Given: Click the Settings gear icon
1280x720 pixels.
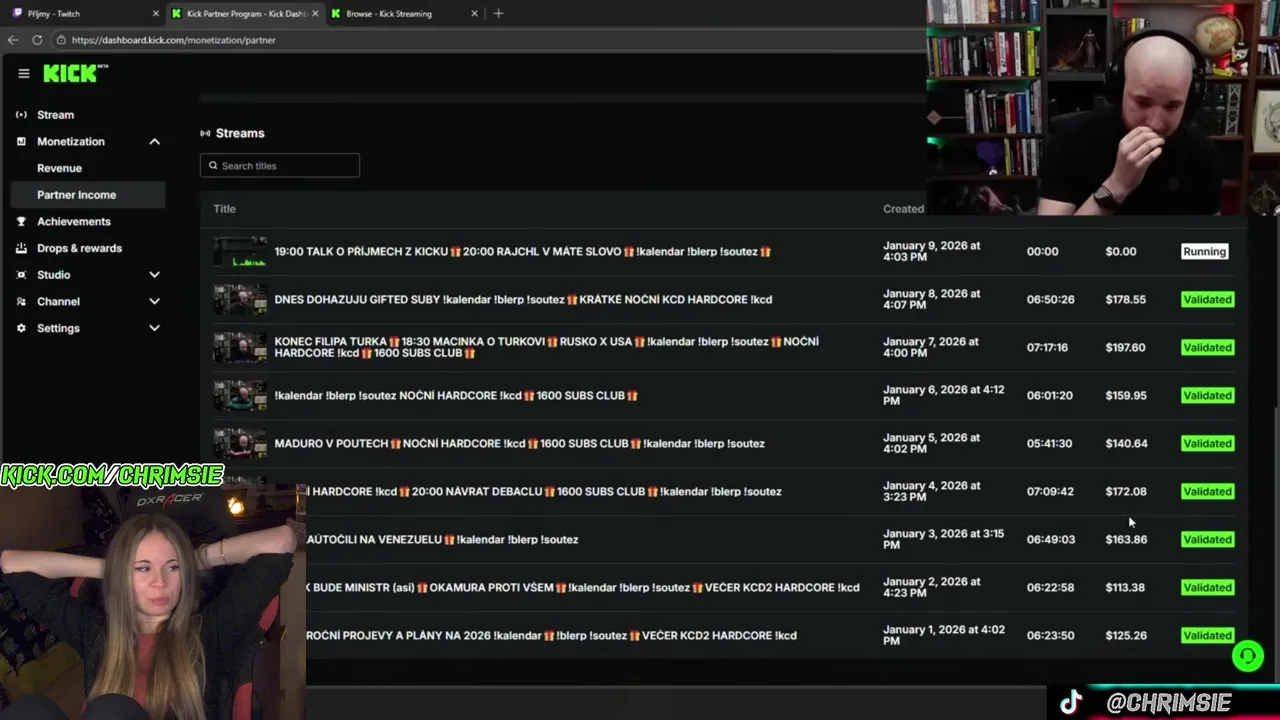Looking at the screenshot, I should (21, 328).
